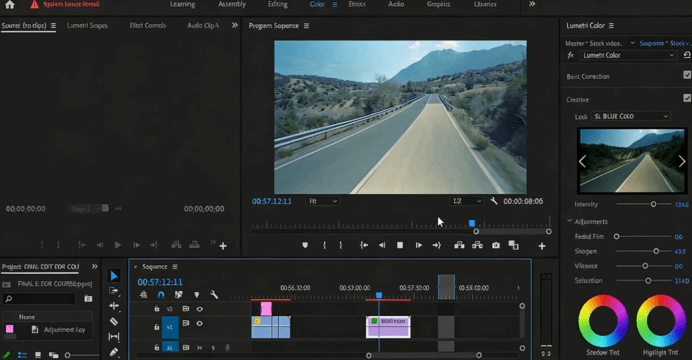Collapse the Adjustments section
Screen dimensions: 692x360
click(x=569, y=221)
